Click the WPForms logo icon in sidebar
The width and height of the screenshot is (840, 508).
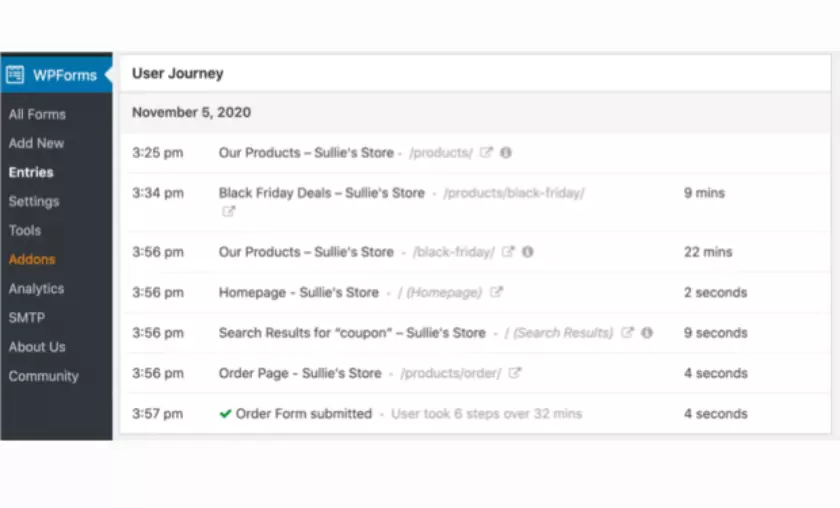coord(15,74)
